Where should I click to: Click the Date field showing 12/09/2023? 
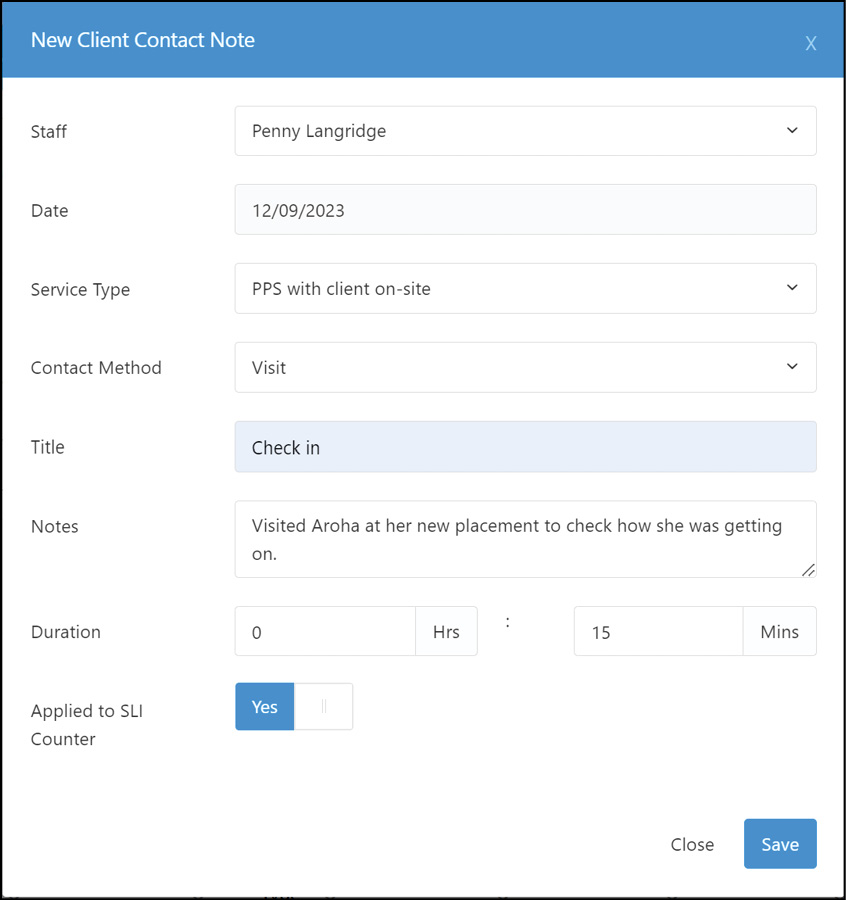525,210
